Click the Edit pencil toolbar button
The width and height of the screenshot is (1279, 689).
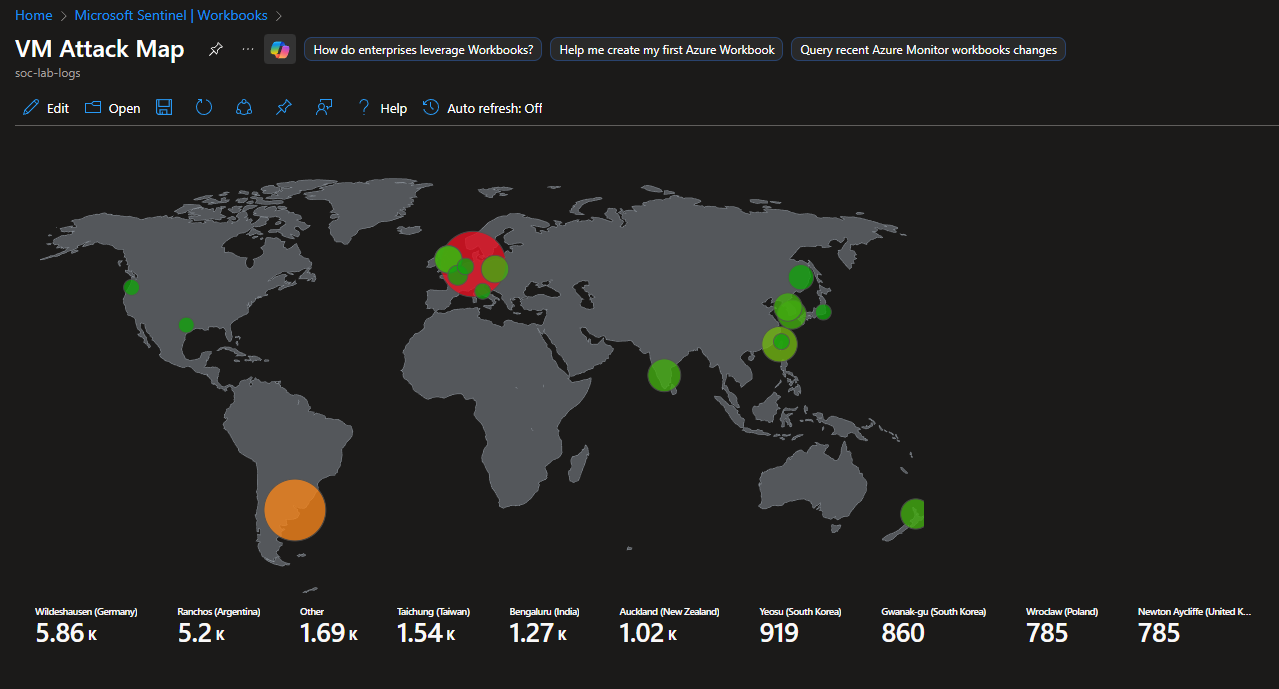coord(46,108)
